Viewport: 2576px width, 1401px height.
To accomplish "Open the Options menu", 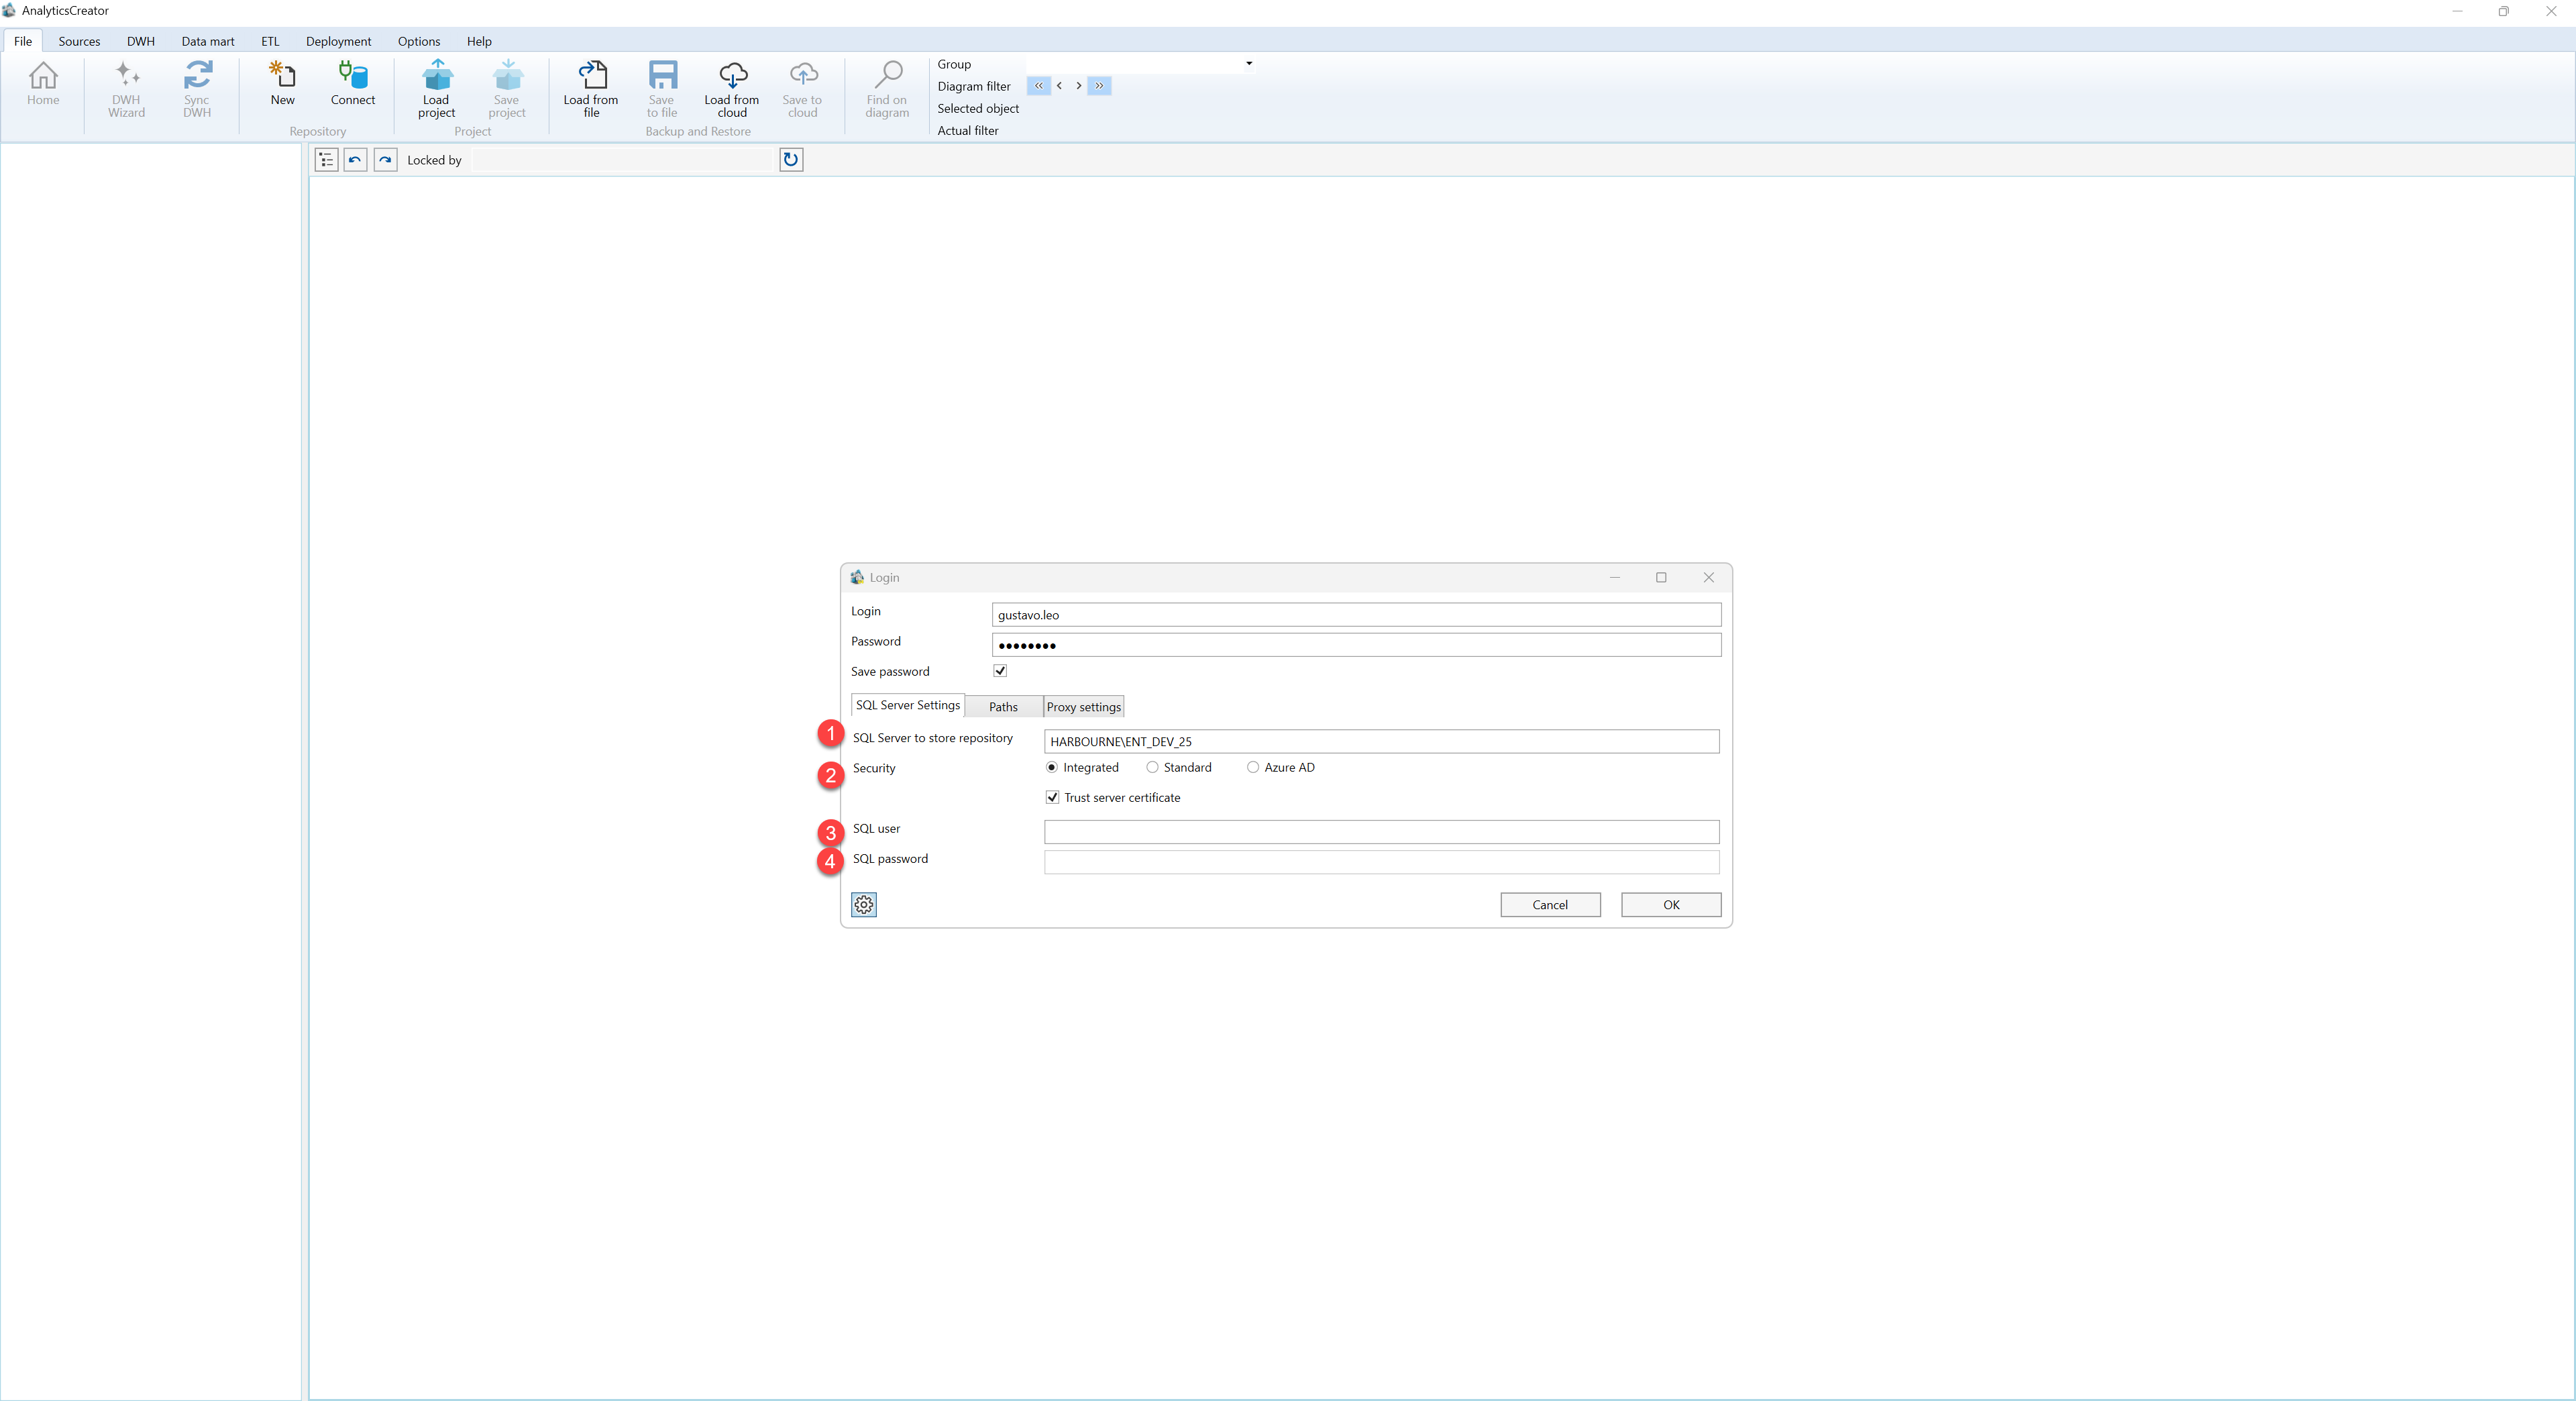I will tap(419, 41).
